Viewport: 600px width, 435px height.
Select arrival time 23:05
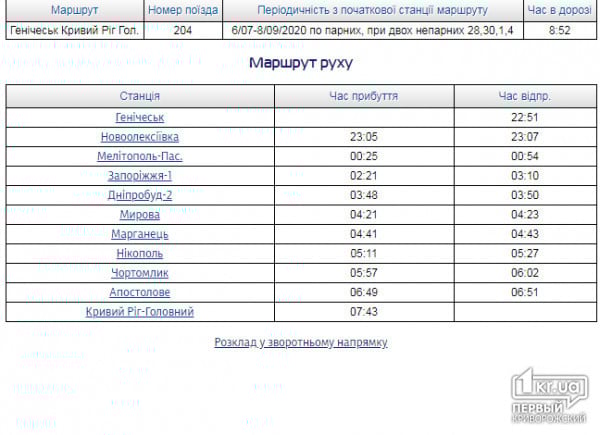click(364, 137)
